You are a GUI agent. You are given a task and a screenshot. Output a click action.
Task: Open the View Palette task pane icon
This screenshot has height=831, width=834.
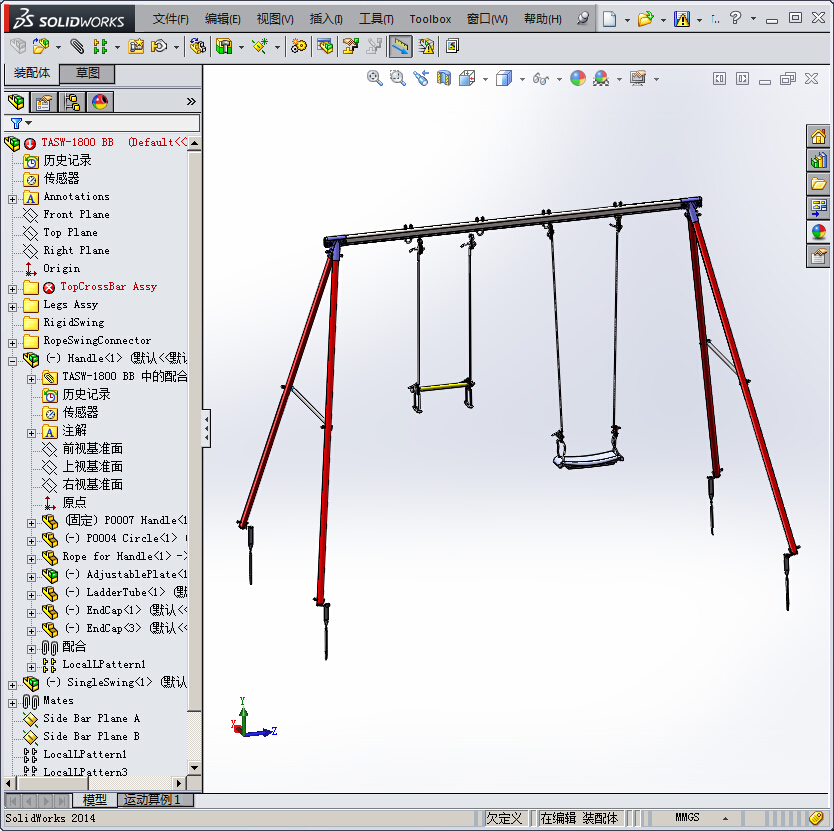818,209
